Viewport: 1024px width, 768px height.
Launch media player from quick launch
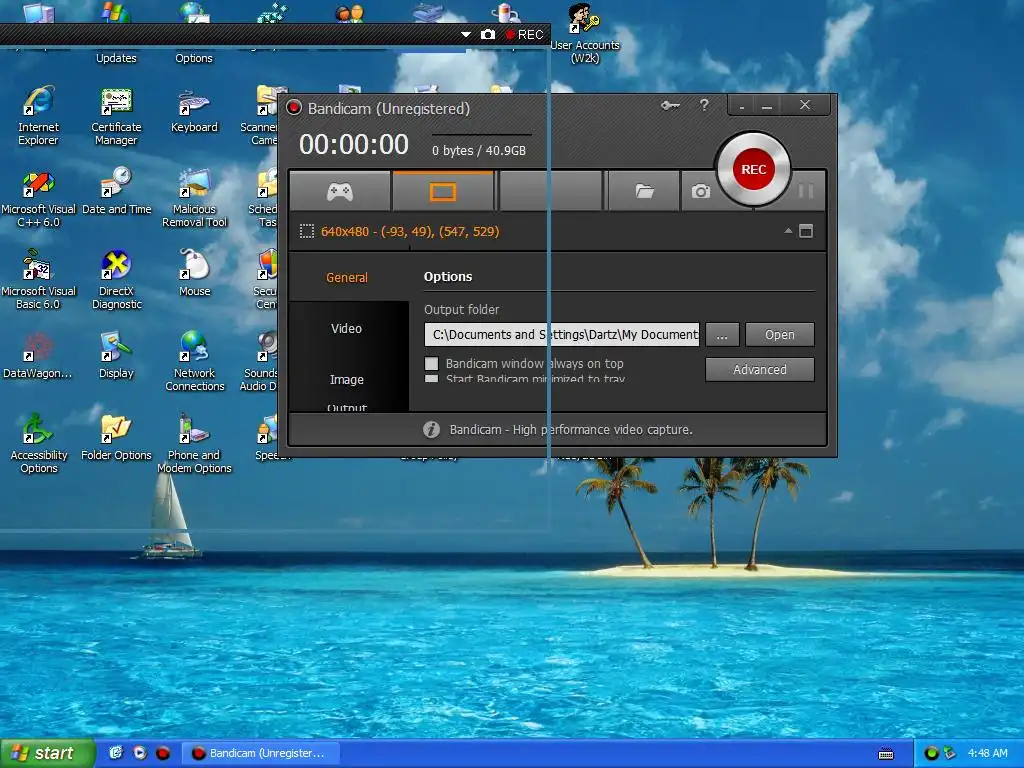pyautogui.click(x=140, y=753)
